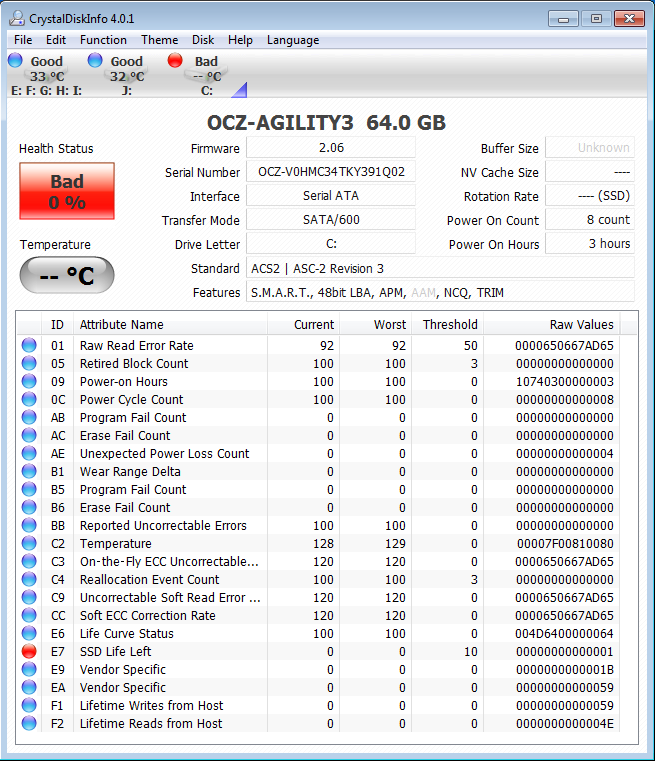This screenshot has width=655, height=761.
Task: Click the blue status orb above drive J:
Action: click(x=95, y=60)
